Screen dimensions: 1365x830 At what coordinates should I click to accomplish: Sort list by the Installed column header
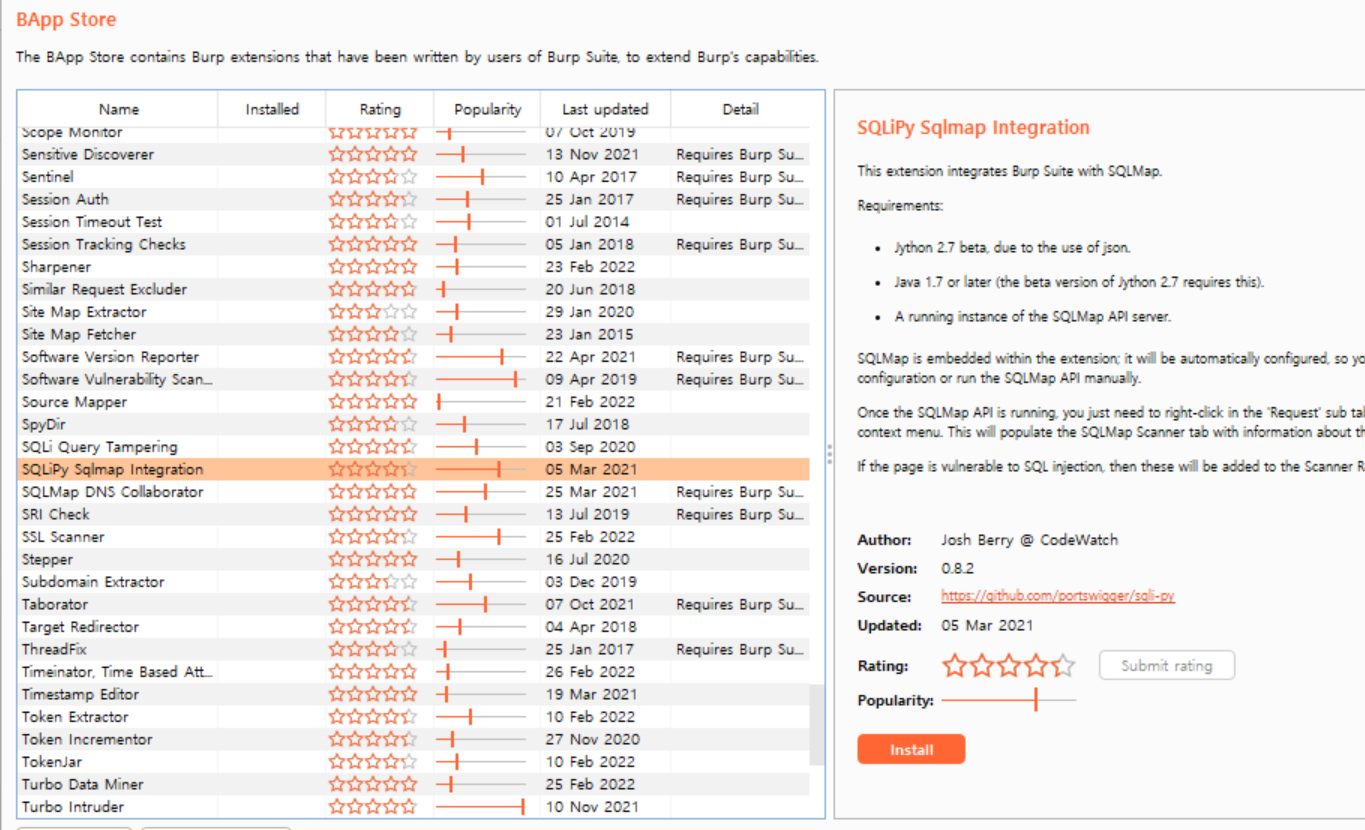(272, 109)
